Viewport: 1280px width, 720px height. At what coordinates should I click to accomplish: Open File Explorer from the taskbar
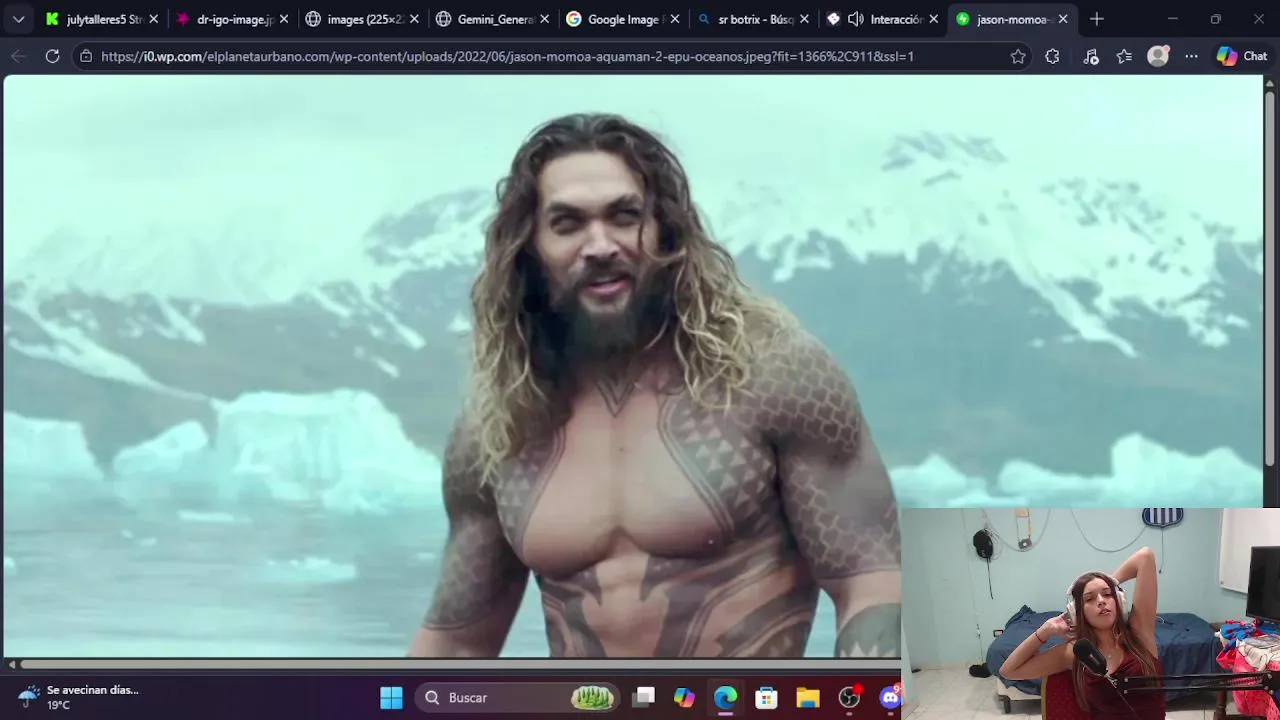(x=807, y=697)
